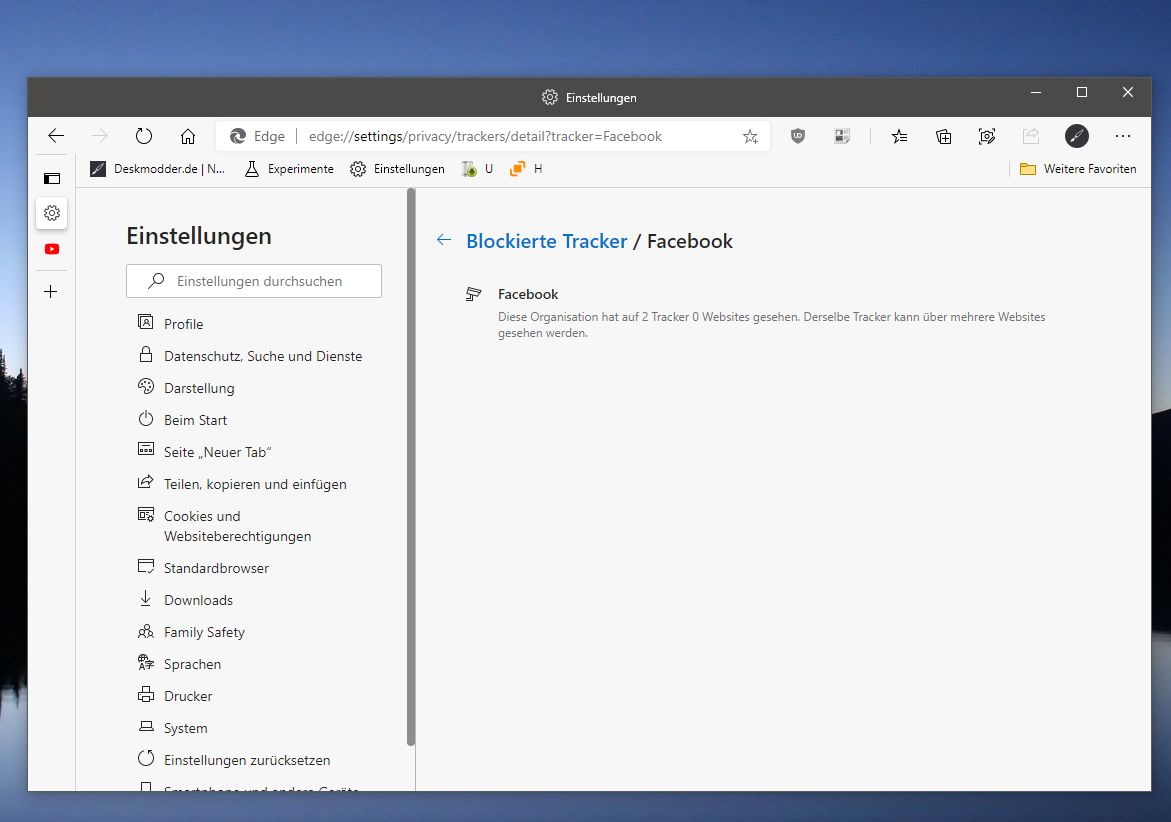This screenshot has height=822, width=1171.
Task: Go back using the browser back arrow
Action: tap(56, 136)
